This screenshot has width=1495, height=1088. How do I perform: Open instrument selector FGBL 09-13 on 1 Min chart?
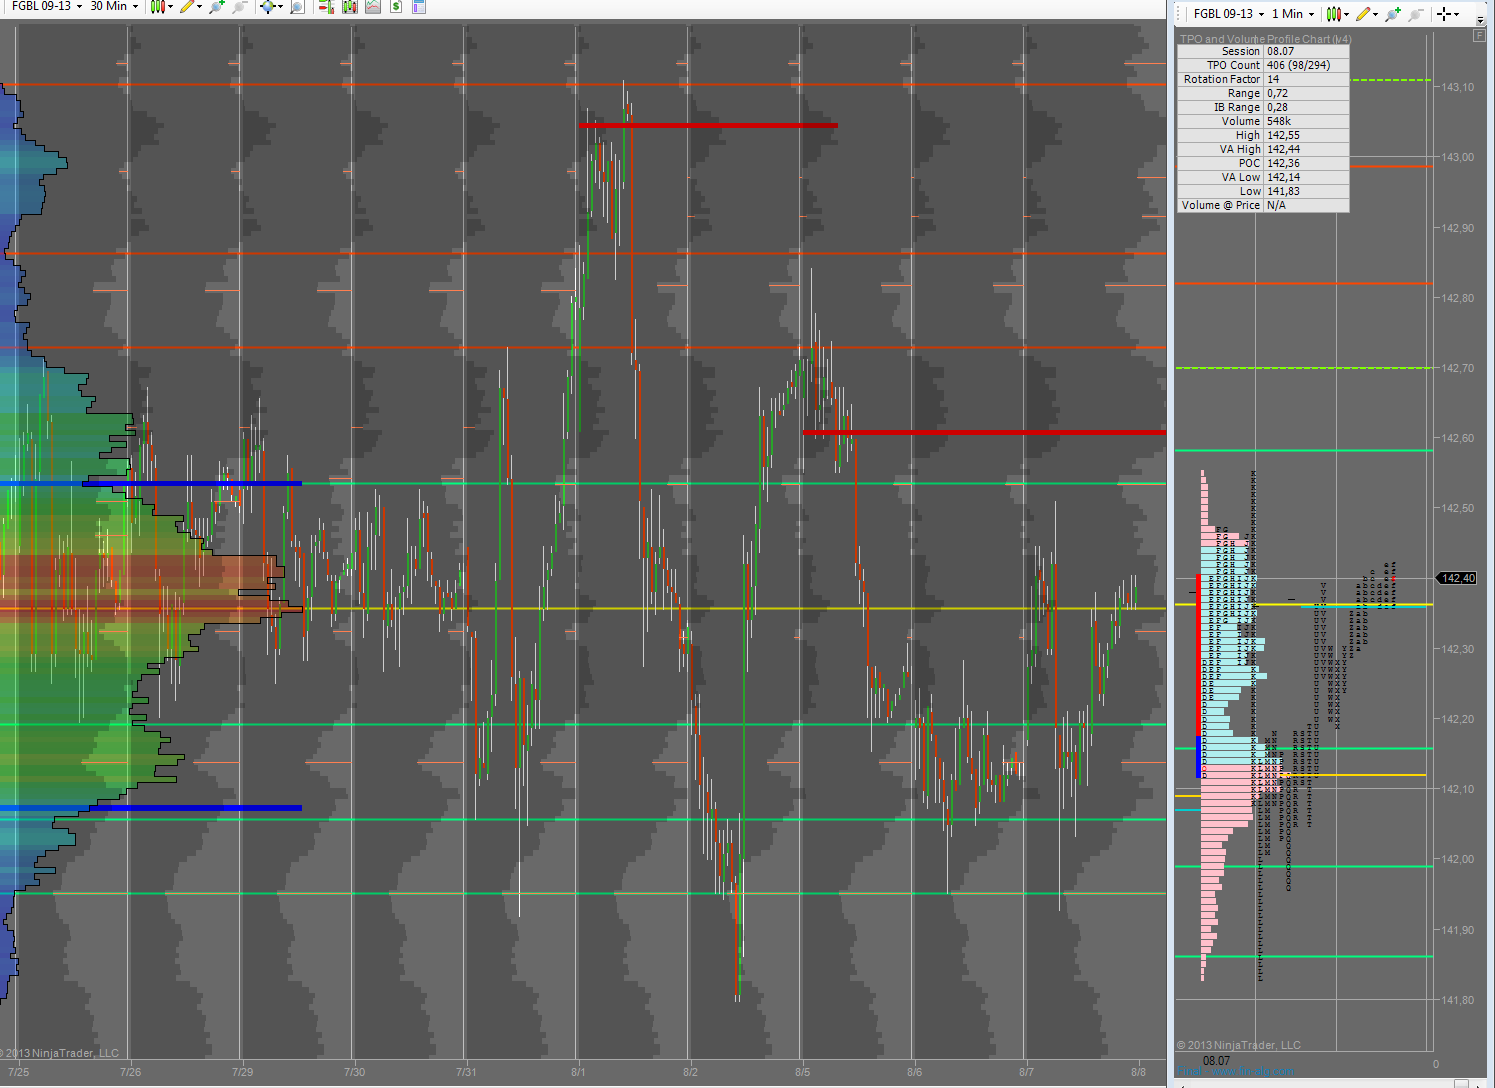point(1229,14)
